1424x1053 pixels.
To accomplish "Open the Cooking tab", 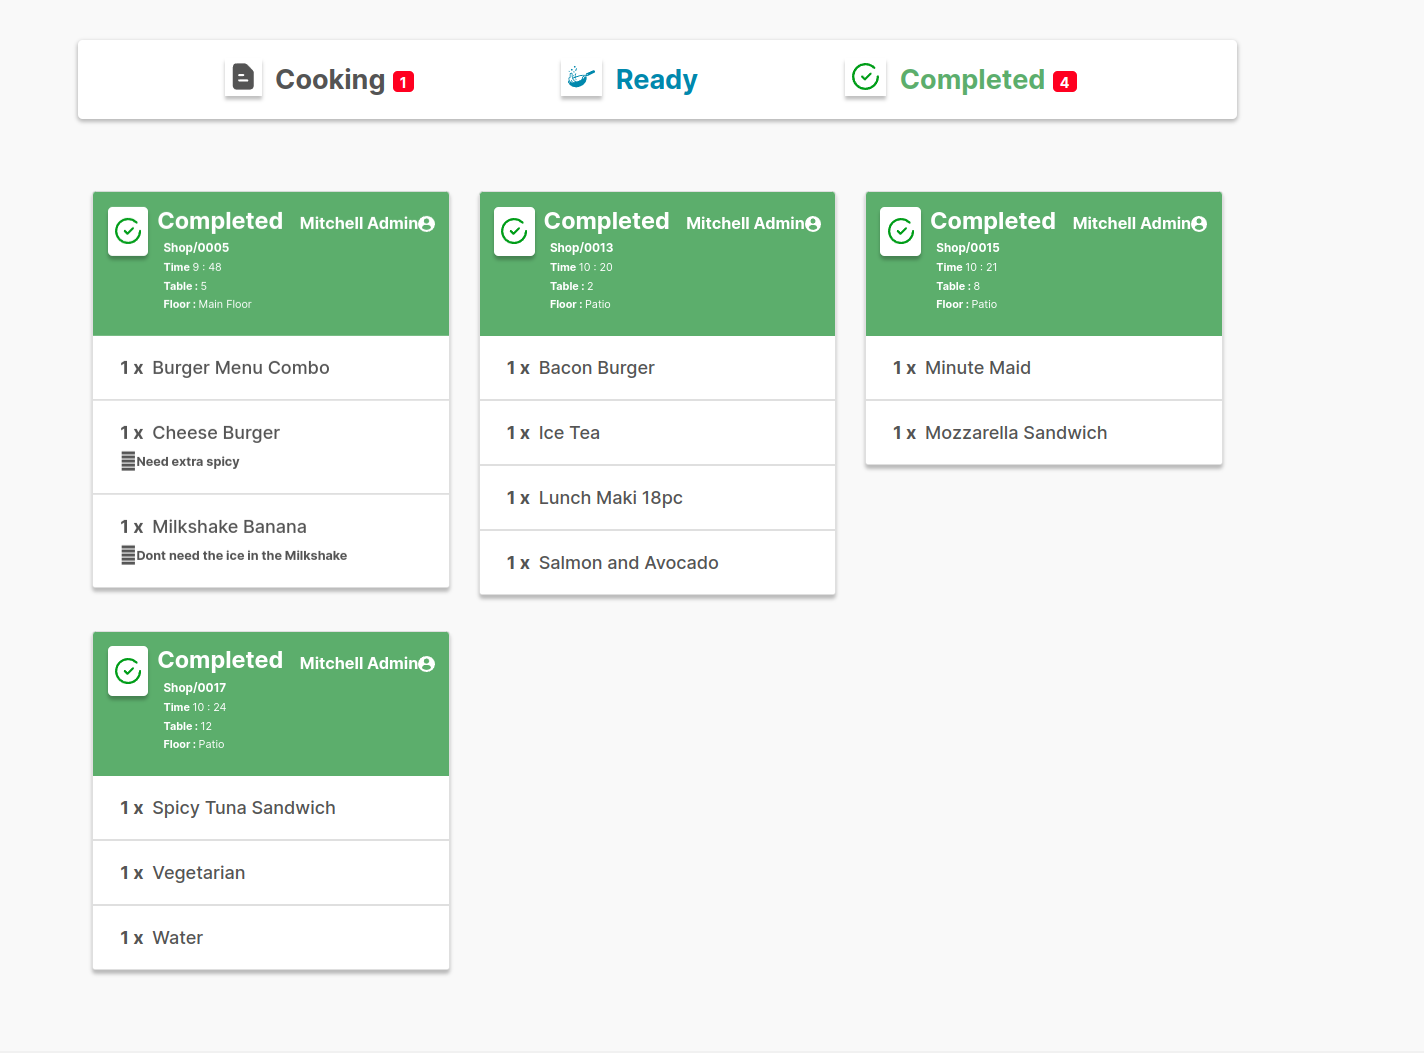I will pyautogui.click(x=330, y=79).
